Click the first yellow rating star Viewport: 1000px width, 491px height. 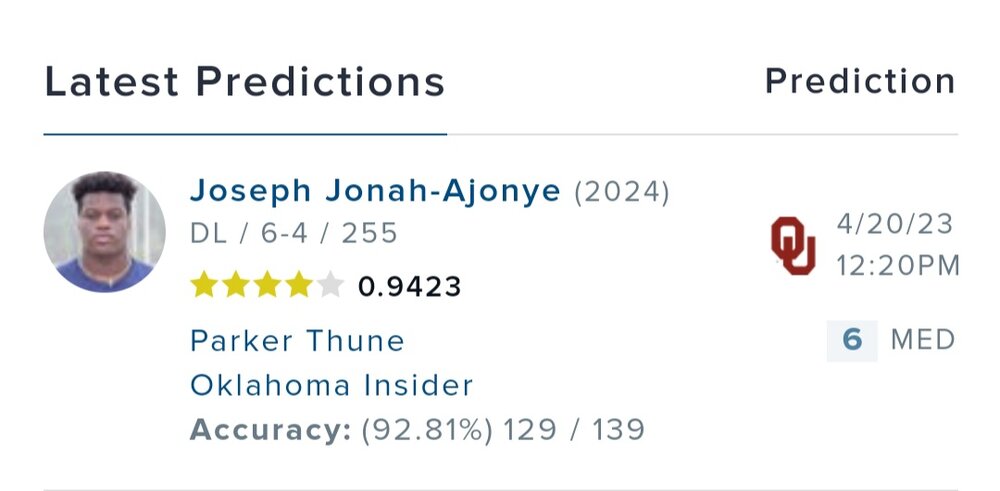[204, 286]
